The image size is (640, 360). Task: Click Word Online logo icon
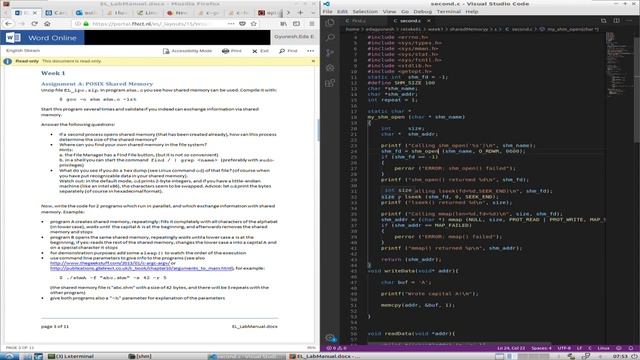click(13, 38)
